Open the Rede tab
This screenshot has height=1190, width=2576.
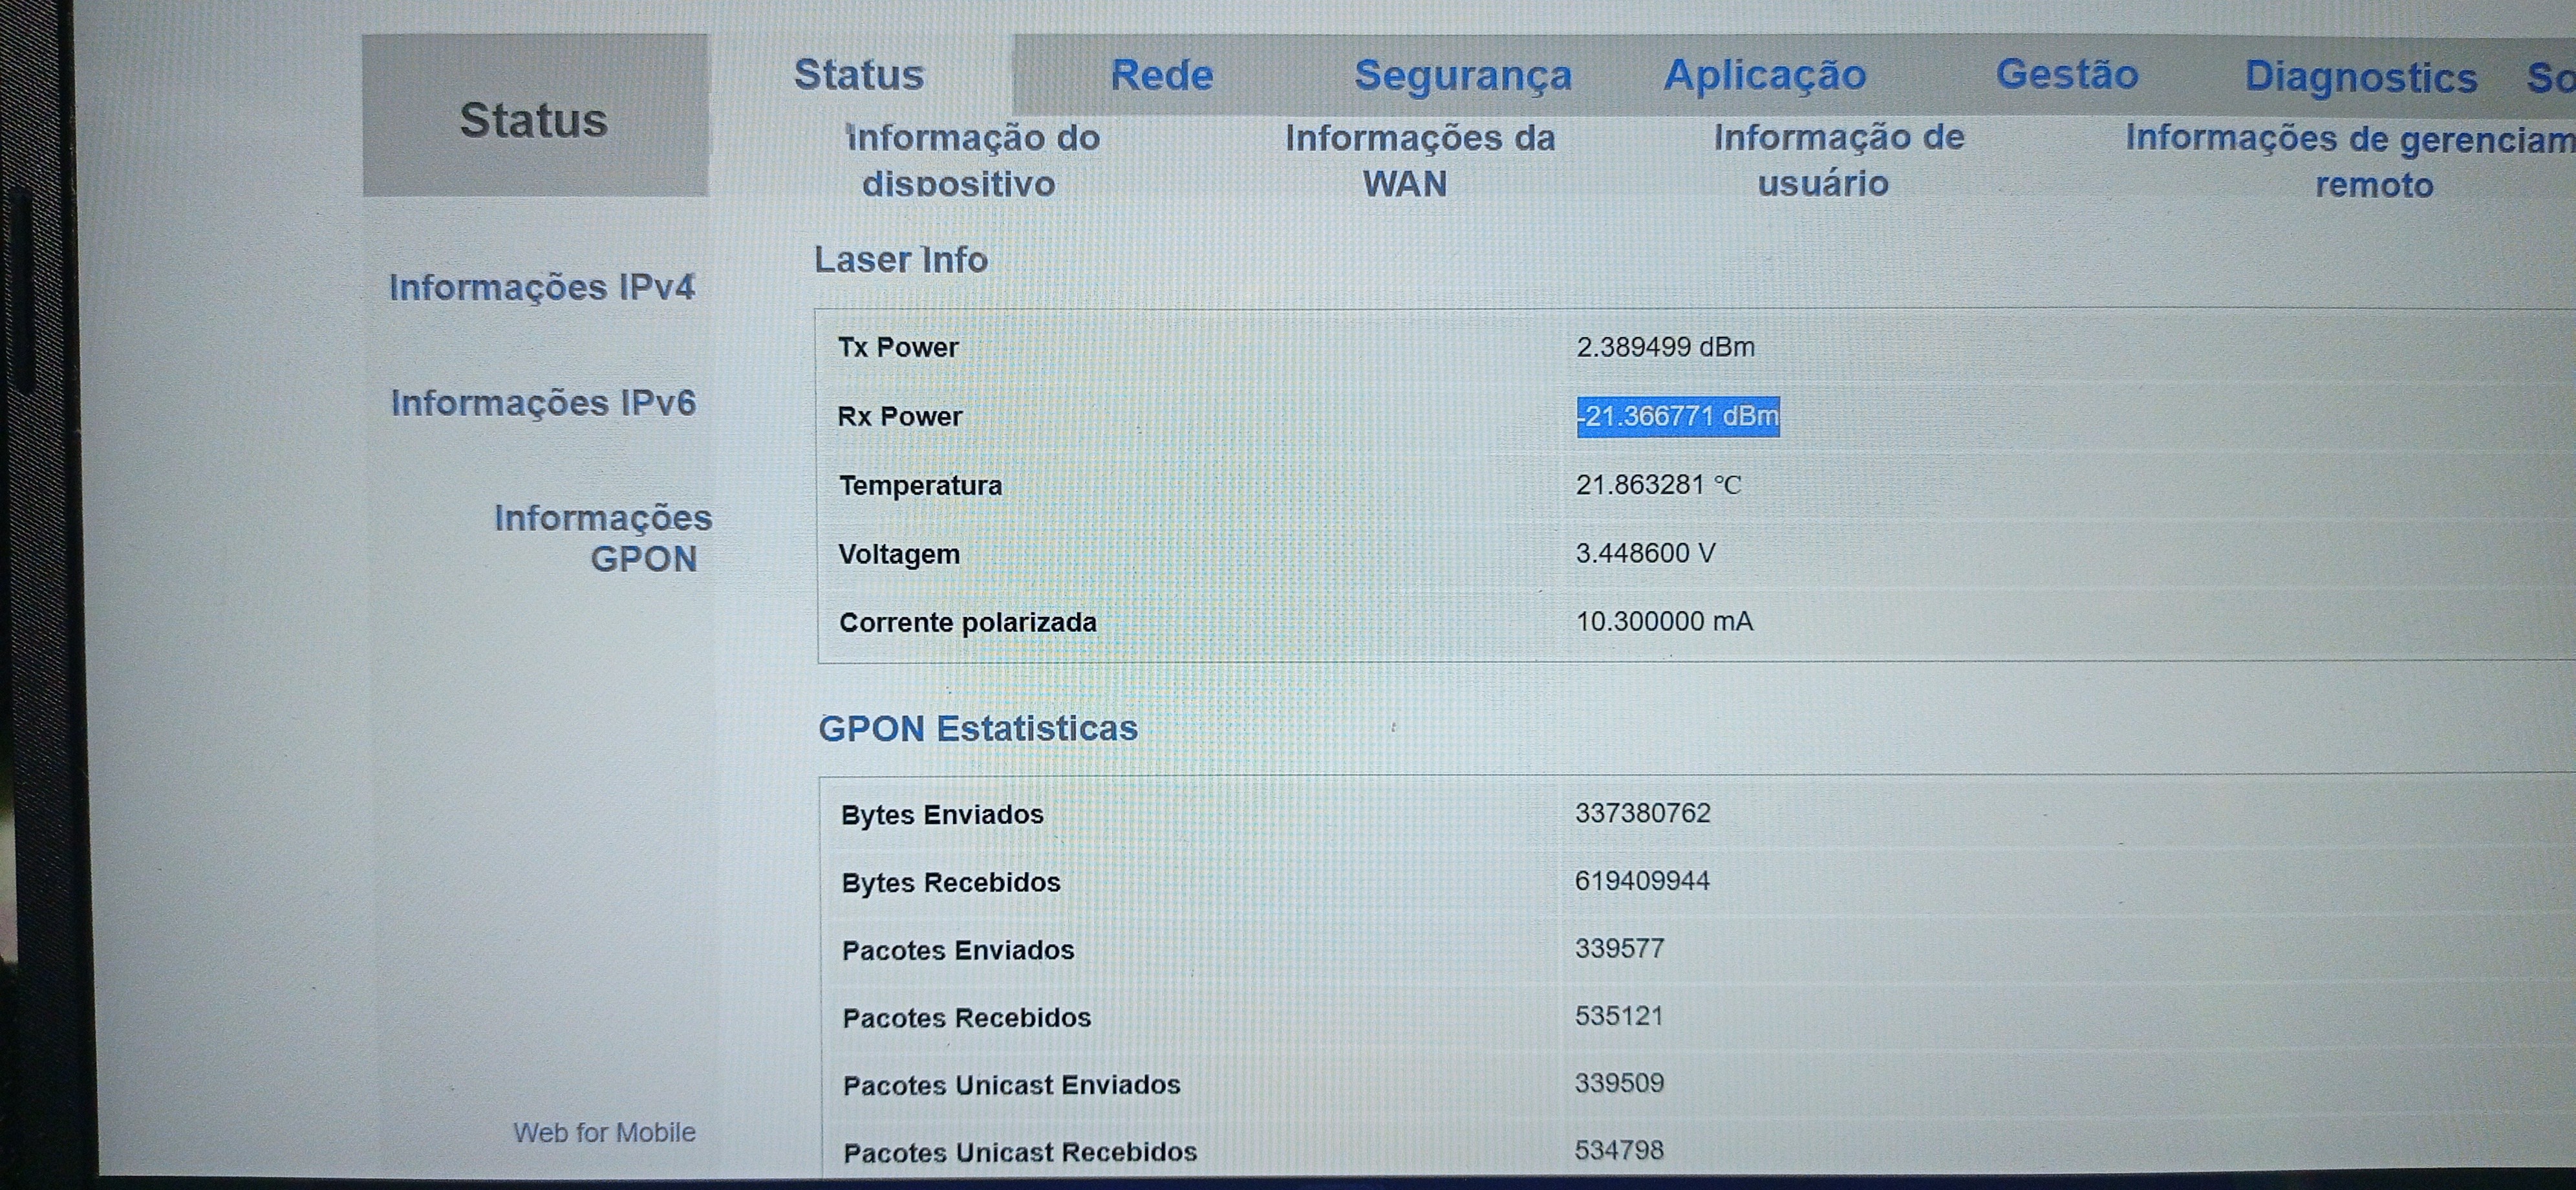click(x=1161, y=76)
